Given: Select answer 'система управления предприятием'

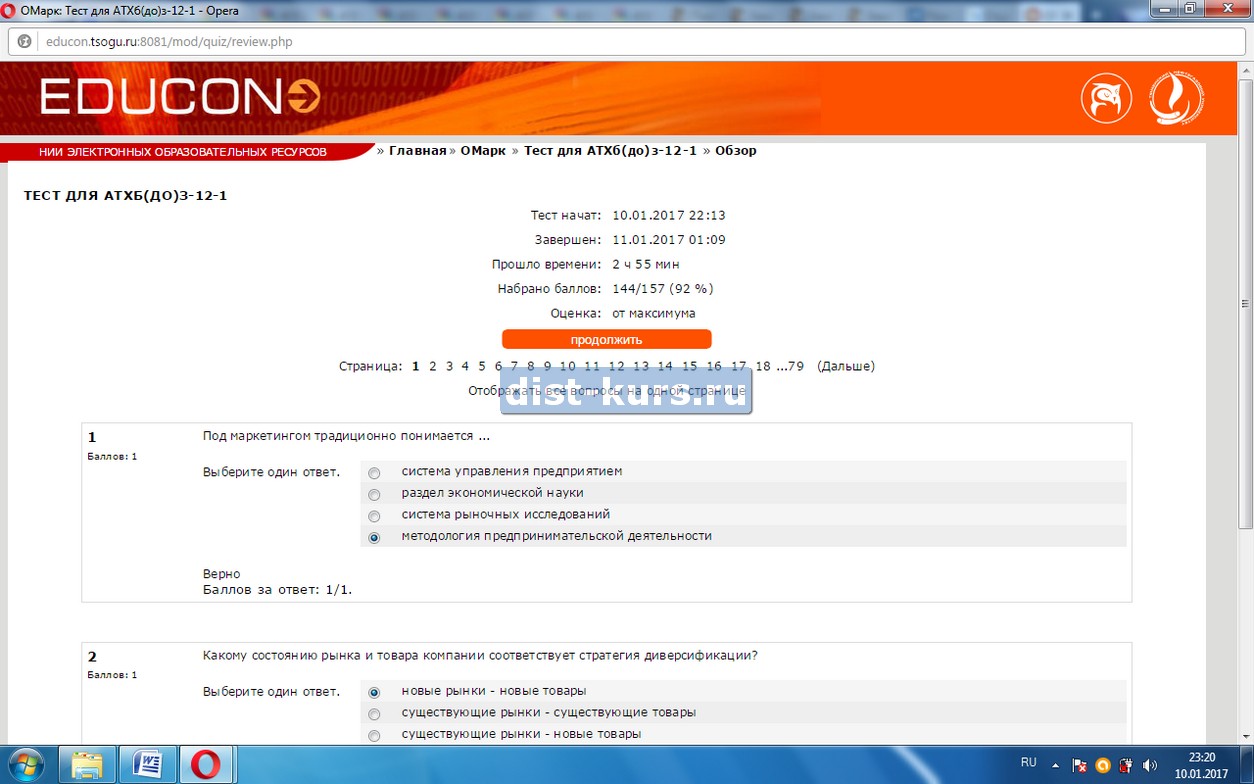Looking at the screenshot, I should pos(374,473).
